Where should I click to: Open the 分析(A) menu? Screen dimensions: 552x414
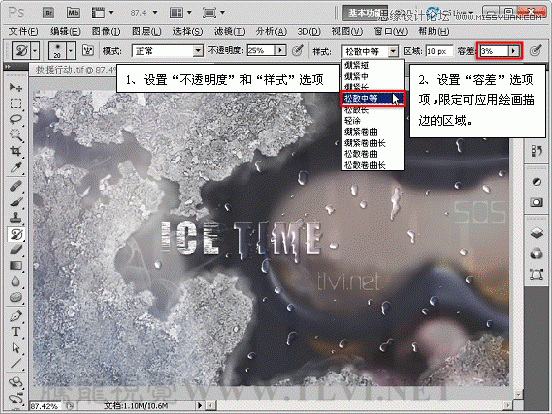[271, 31]
